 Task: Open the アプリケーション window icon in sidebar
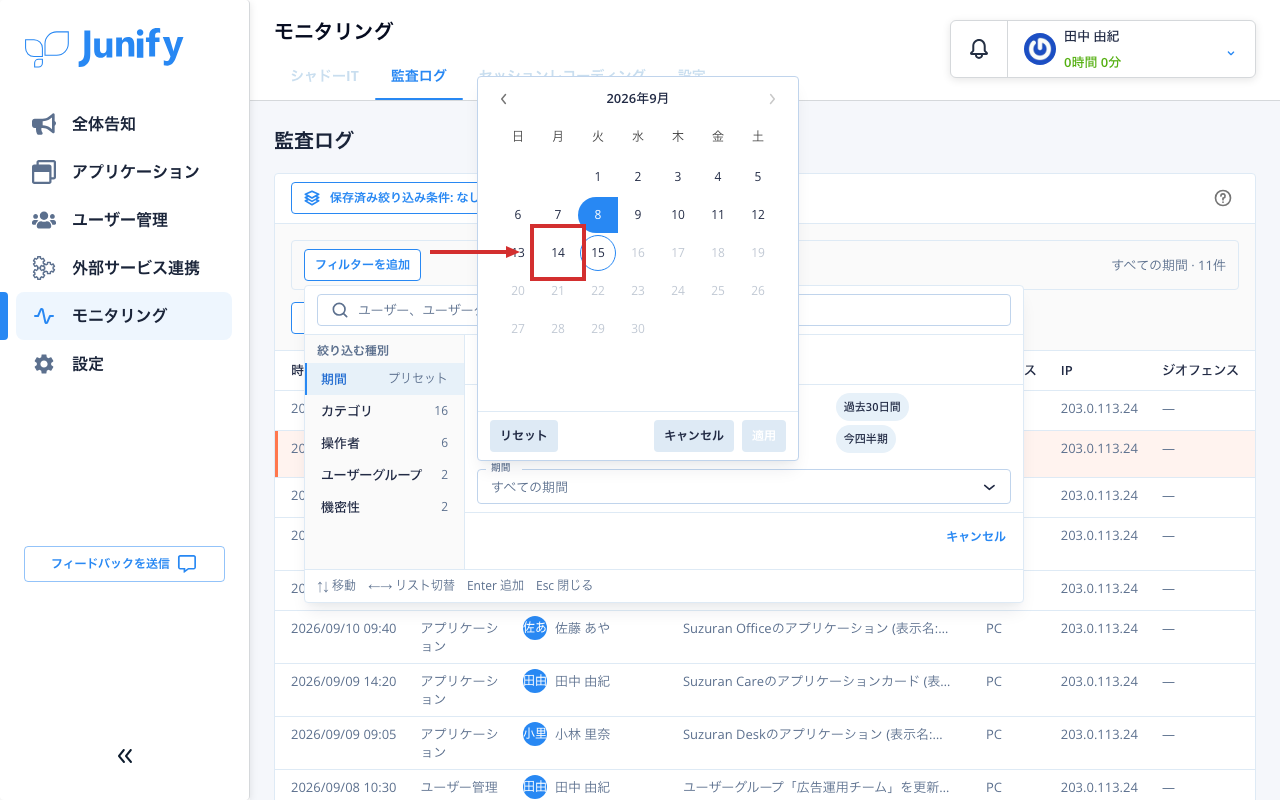tap(44, 172)
